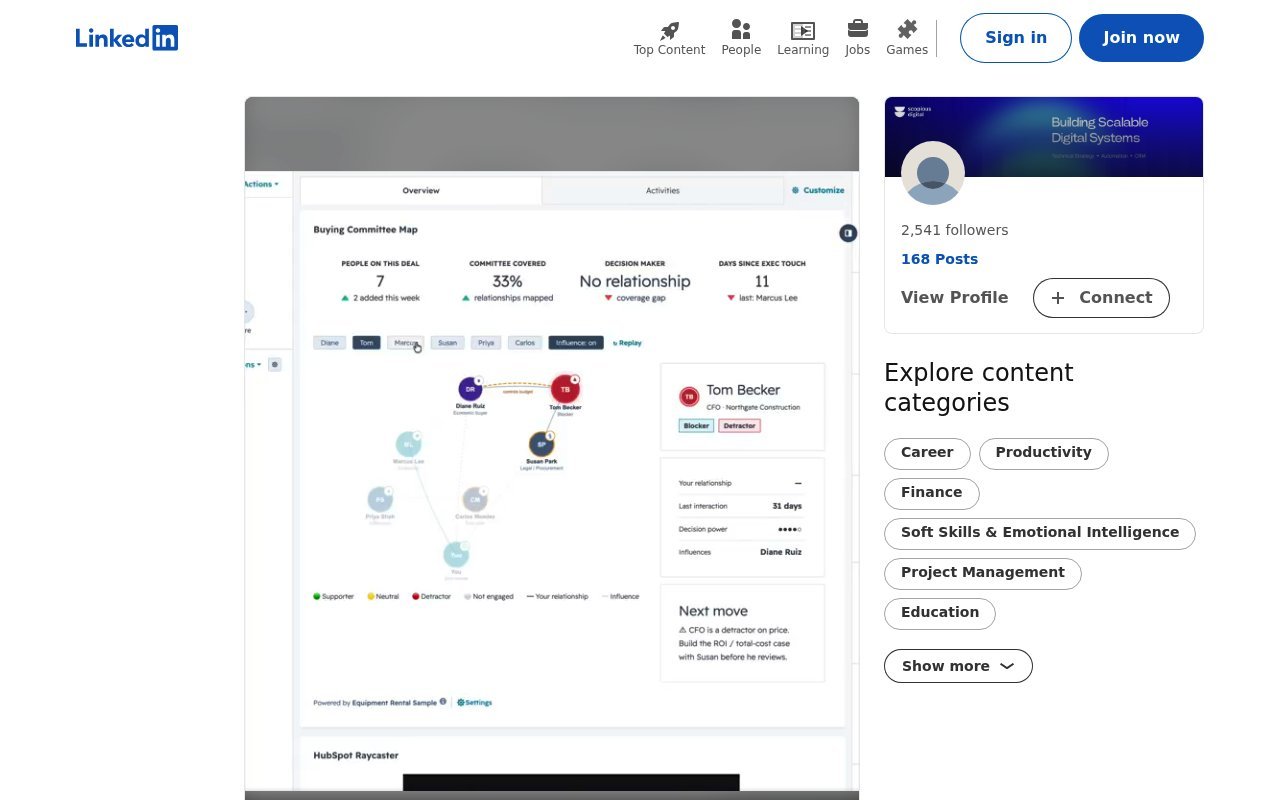Select the Productivity category chip
This screenshot has width=1280, height=800.
(x=1043, y=453)
